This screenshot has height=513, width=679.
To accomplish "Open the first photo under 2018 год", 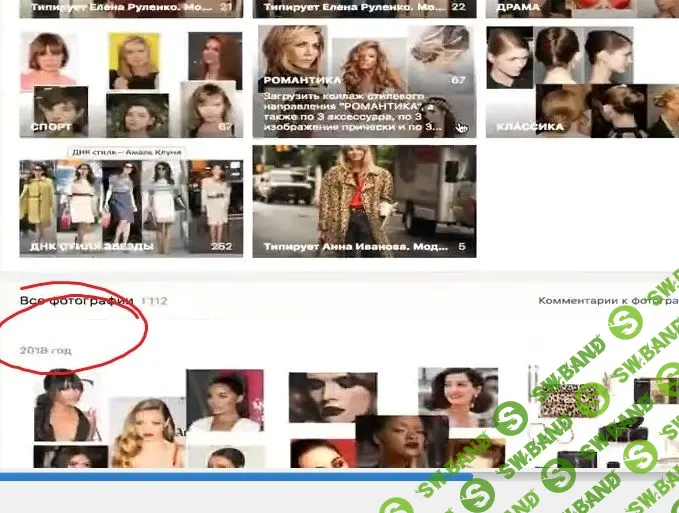I will point(66,404).
